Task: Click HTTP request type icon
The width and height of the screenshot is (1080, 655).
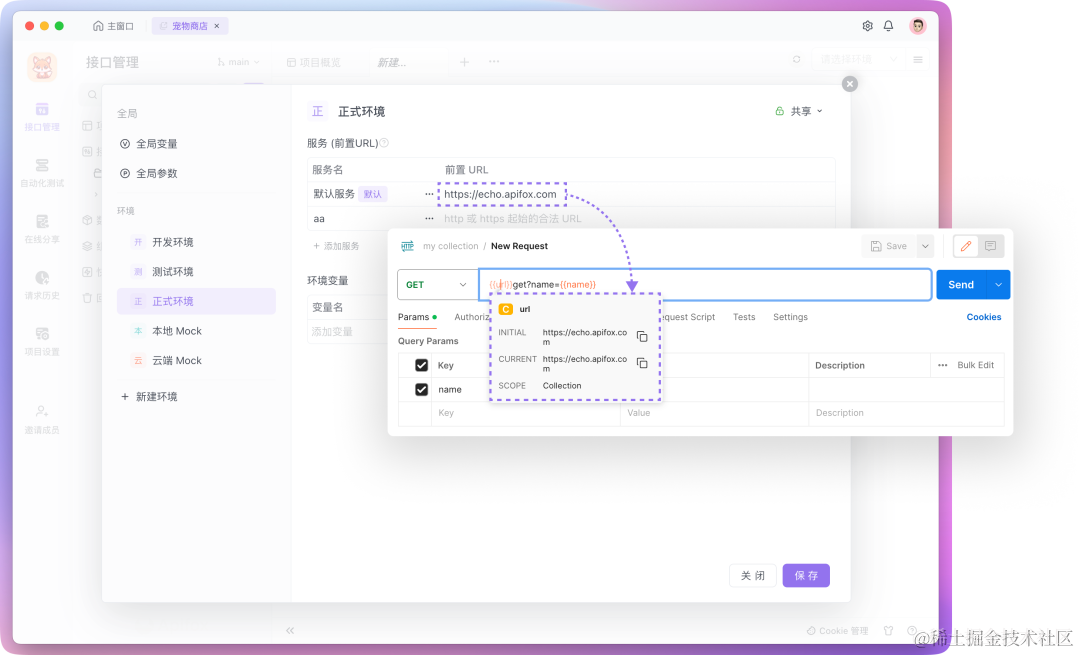Action: (407, 246)
